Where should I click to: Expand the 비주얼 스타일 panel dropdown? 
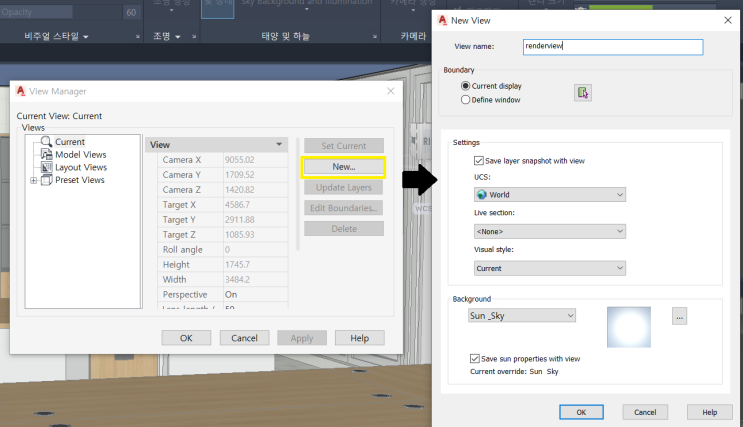coord(86,36)
